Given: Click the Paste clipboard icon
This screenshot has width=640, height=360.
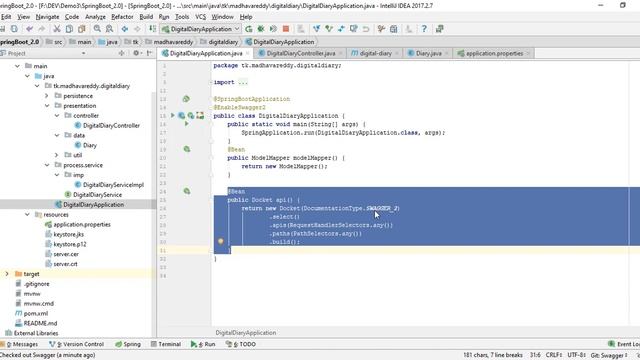Looking at the screenshot, I should 82,29.
